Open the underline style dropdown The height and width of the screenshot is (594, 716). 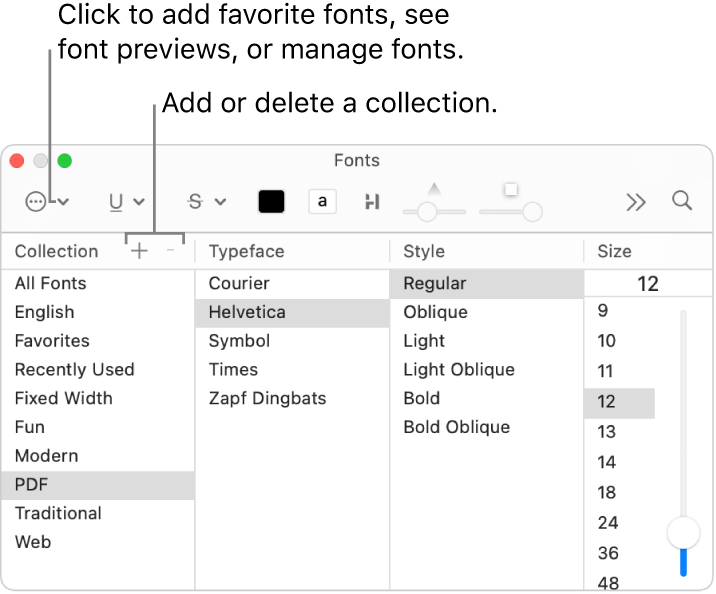126,202
